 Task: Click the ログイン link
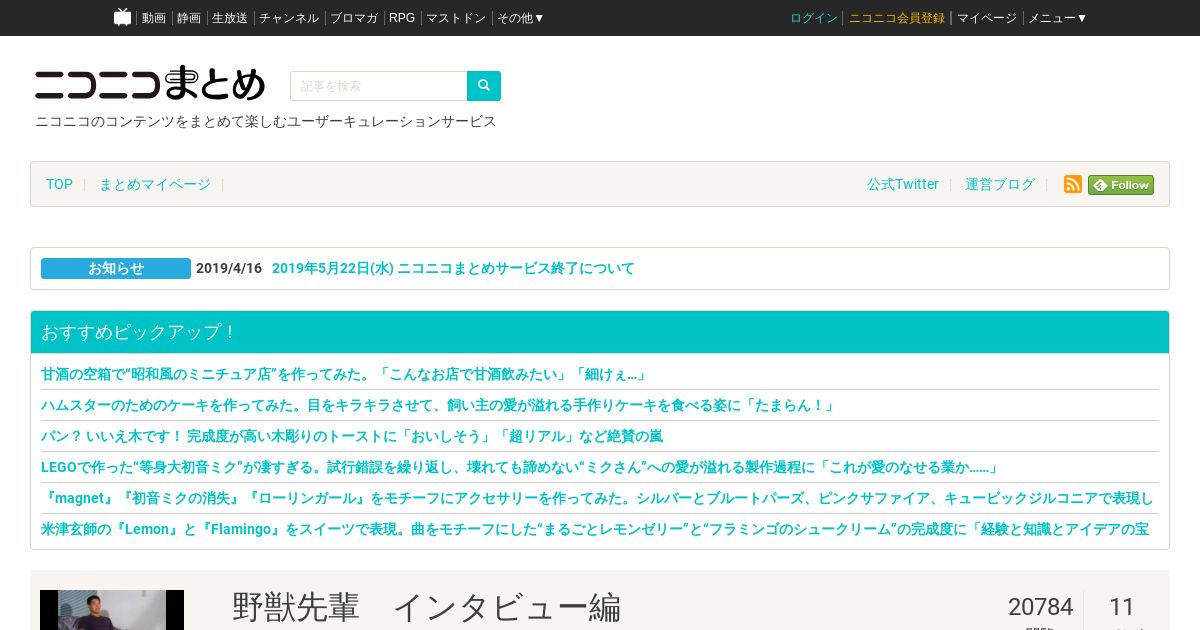[814, 18]
